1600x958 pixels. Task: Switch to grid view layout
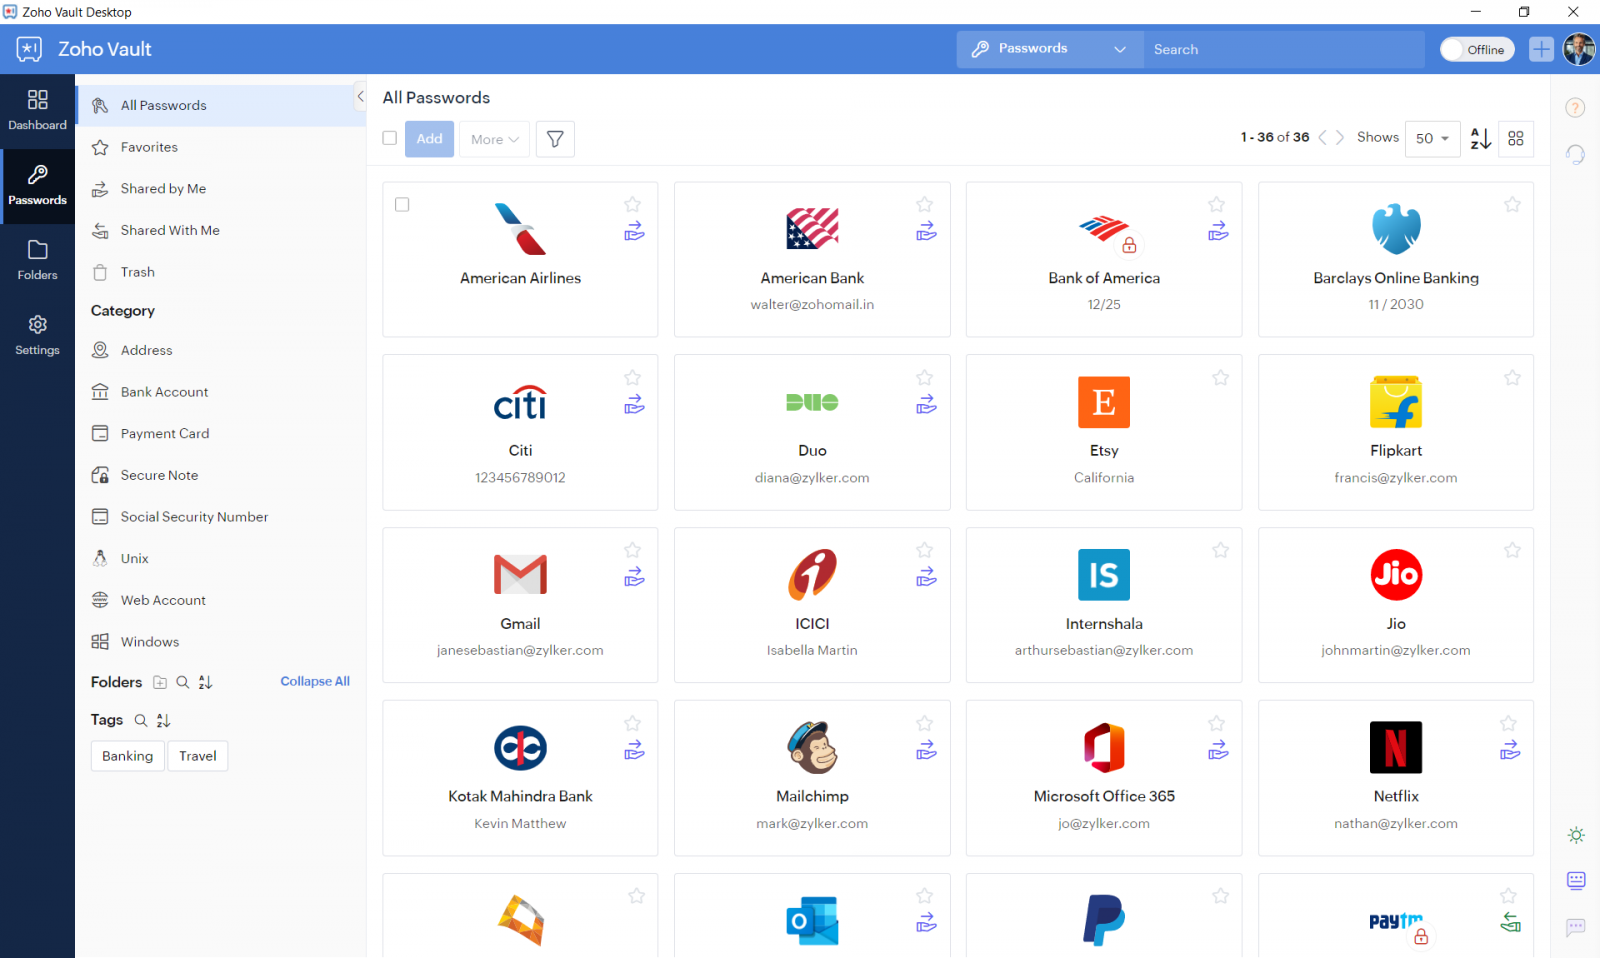point(1516,139)
